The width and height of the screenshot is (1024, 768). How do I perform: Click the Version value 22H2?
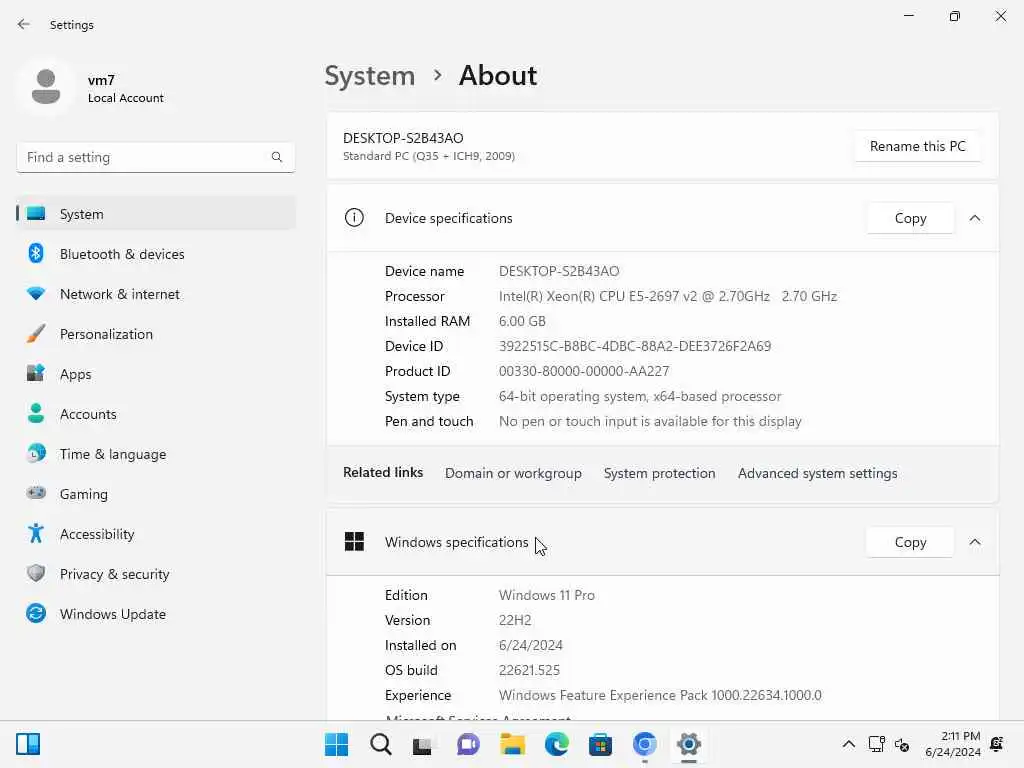click(515, 620)
